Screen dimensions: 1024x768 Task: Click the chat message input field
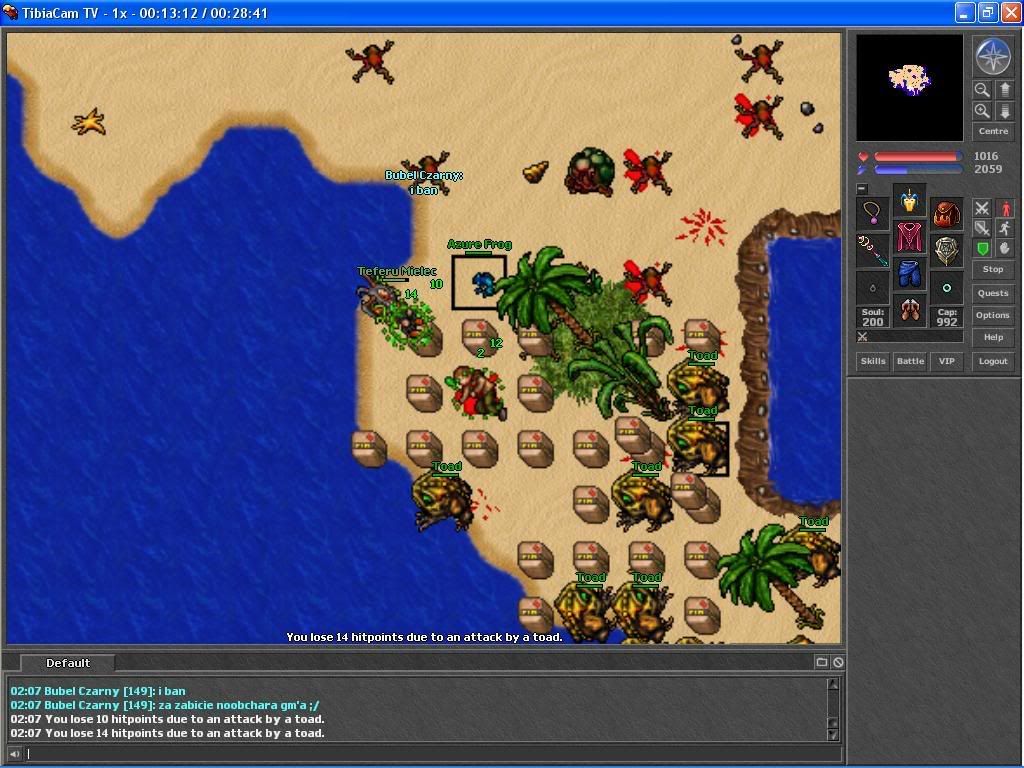(432, 754)
